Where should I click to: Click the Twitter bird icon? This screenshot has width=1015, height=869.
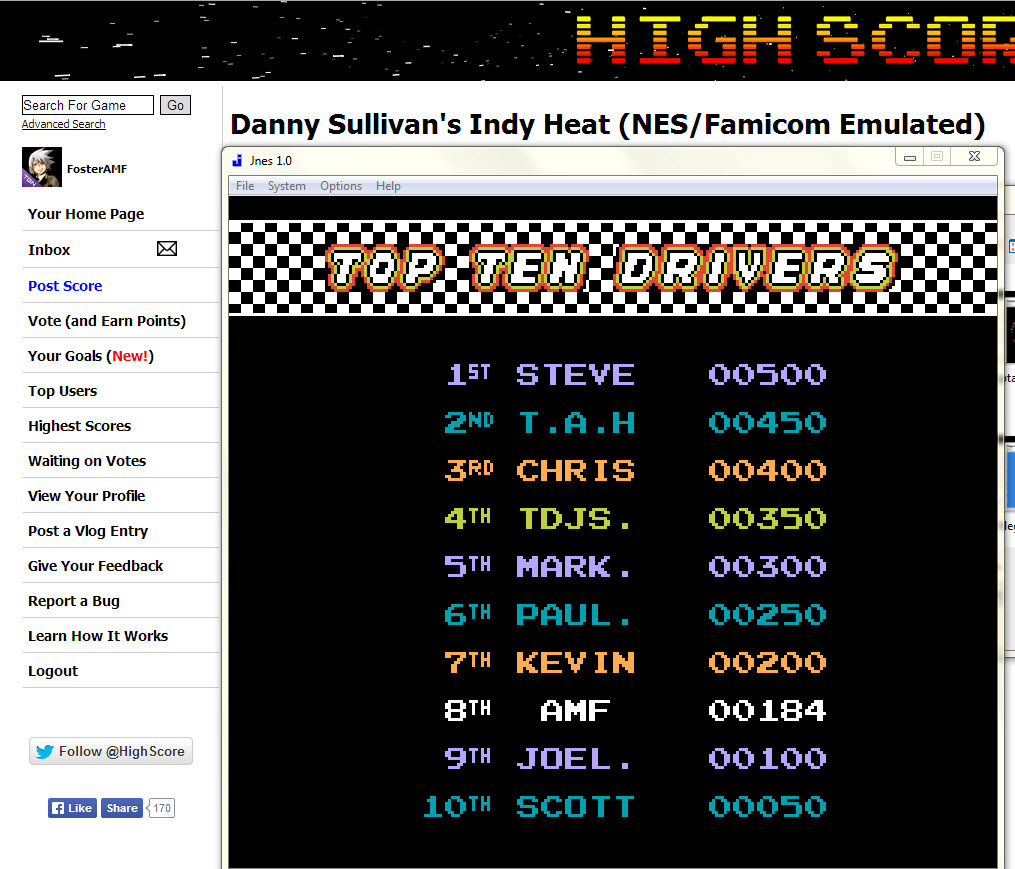click(x=45, y=752)
